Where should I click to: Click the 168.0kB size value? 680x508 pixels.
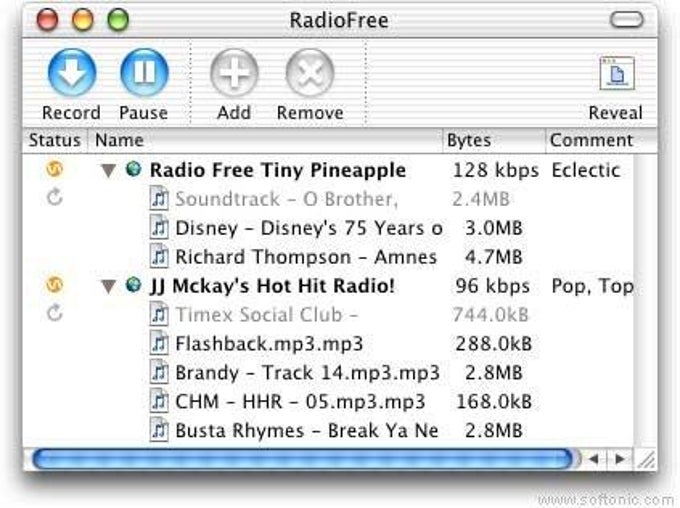click(x=494, y=402)
